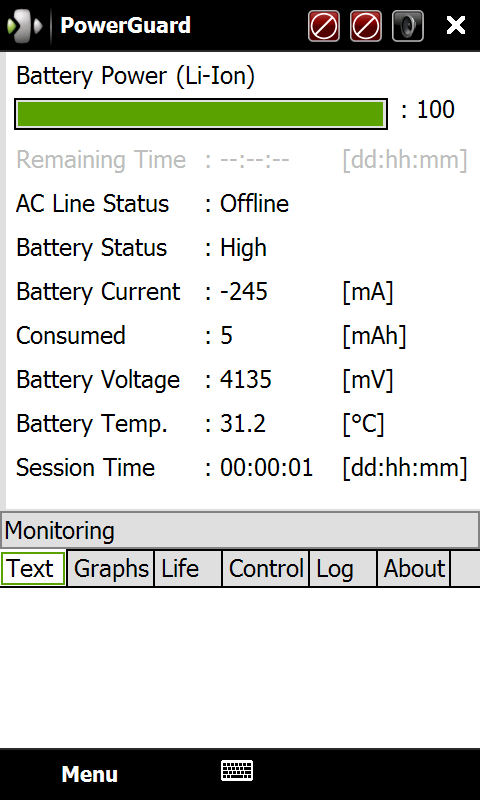The width and height of the screenshot is (480, 800).
Task: Click the PowerGuard title text
Action: click(x=125, y=25)
